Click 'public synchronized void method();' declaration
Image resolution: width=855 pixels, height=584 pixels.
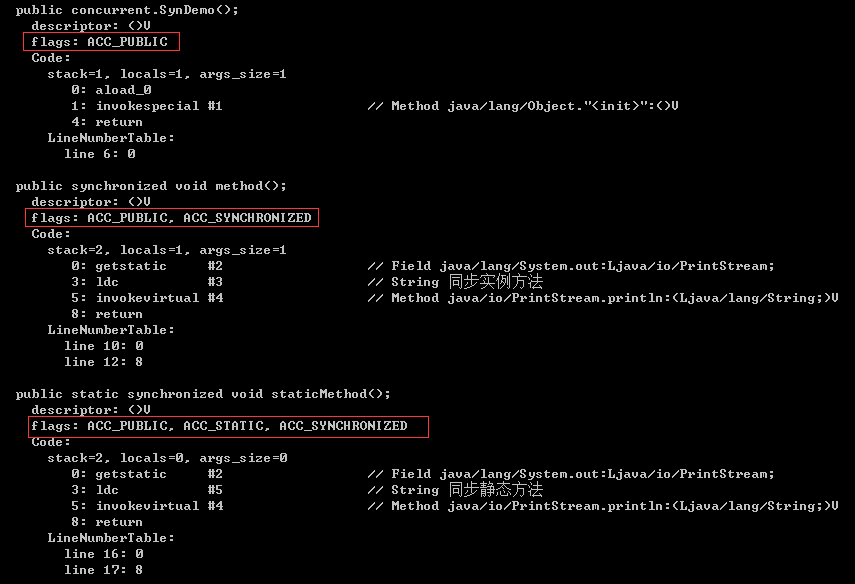point(151,186)
